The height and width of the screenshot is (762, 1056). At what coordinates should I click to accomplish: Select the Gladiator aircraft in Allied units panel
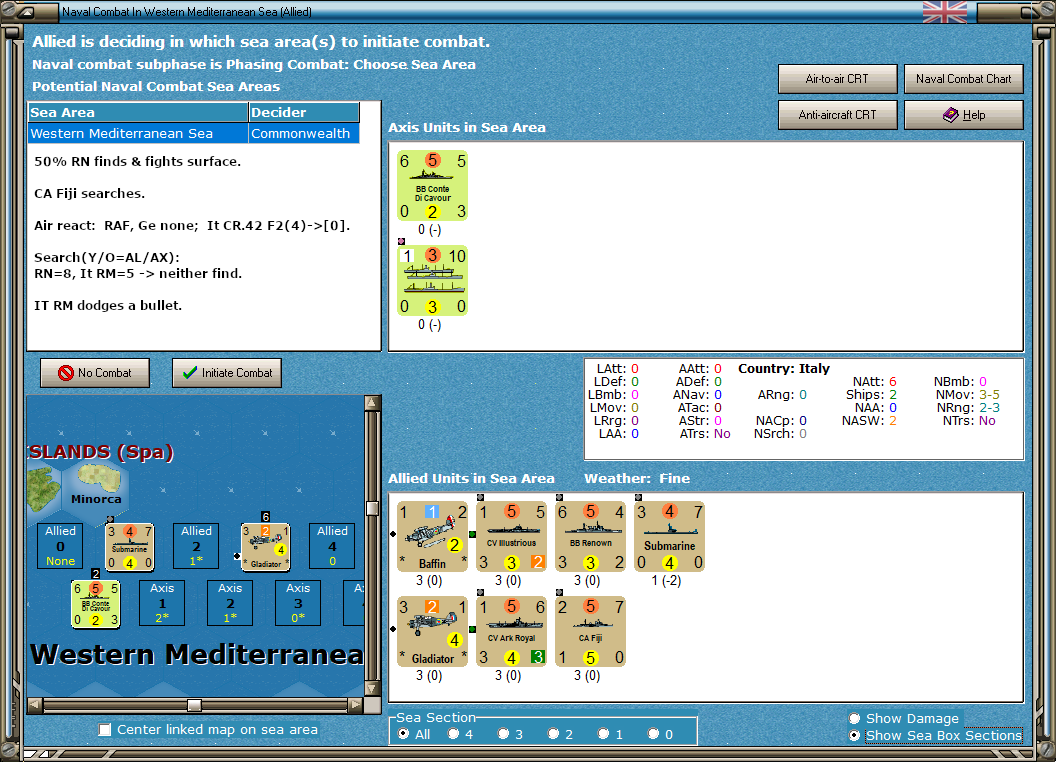click(432, 632)
